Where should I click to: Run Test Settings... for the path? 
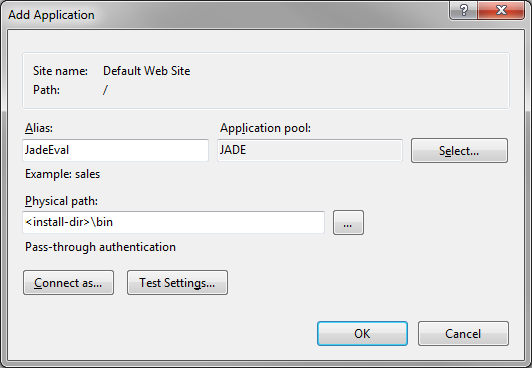(x=177, y=283)
